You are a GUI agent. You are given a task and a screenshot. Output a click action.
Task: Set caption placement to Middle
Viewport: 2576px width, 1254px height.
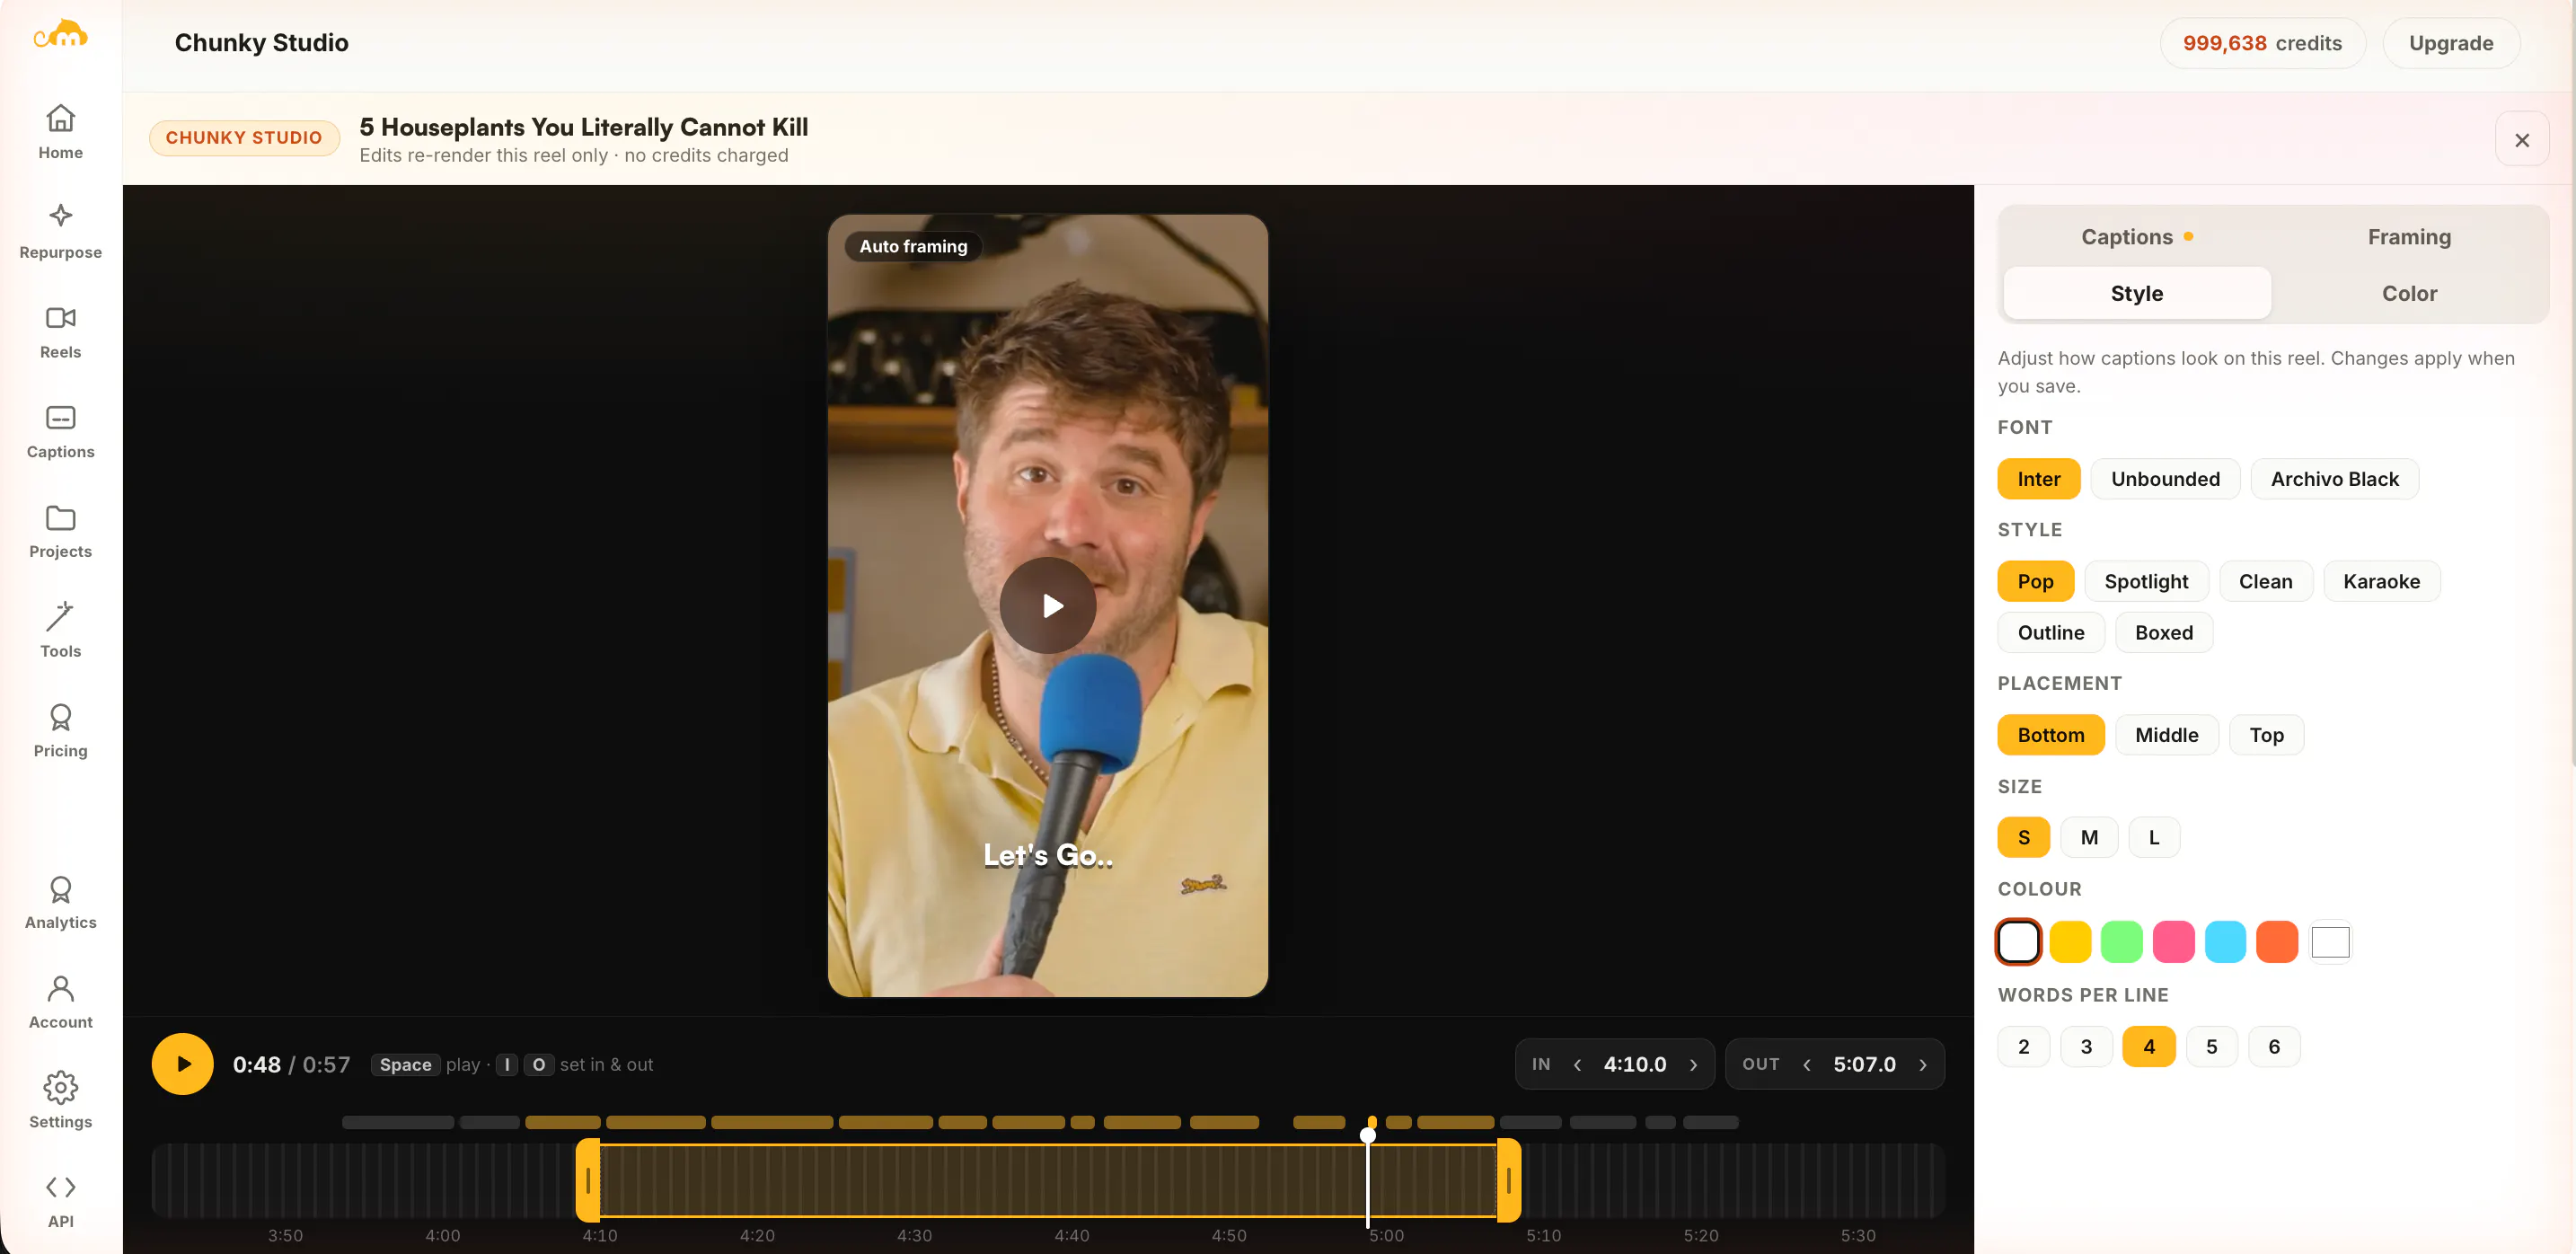pyautogui.click(x=2166, y=735)
